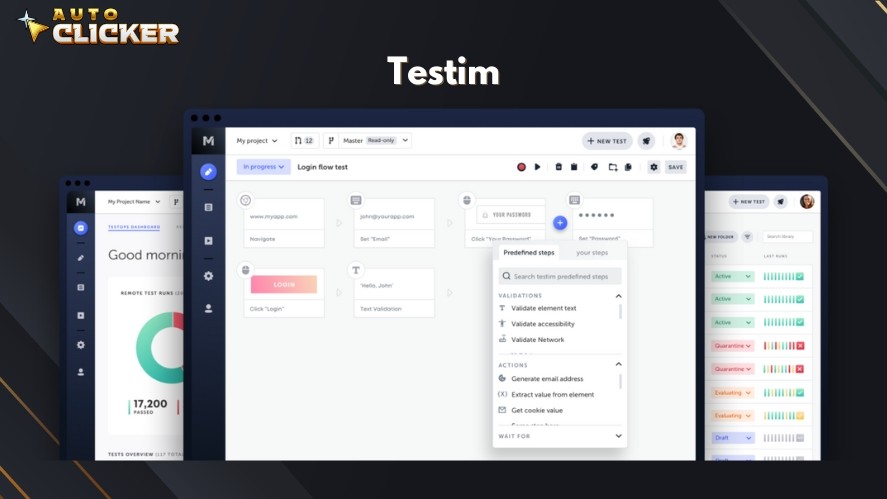Expand the WAIT FOR section
Screen dimensions: 887x499
point(618,436)
